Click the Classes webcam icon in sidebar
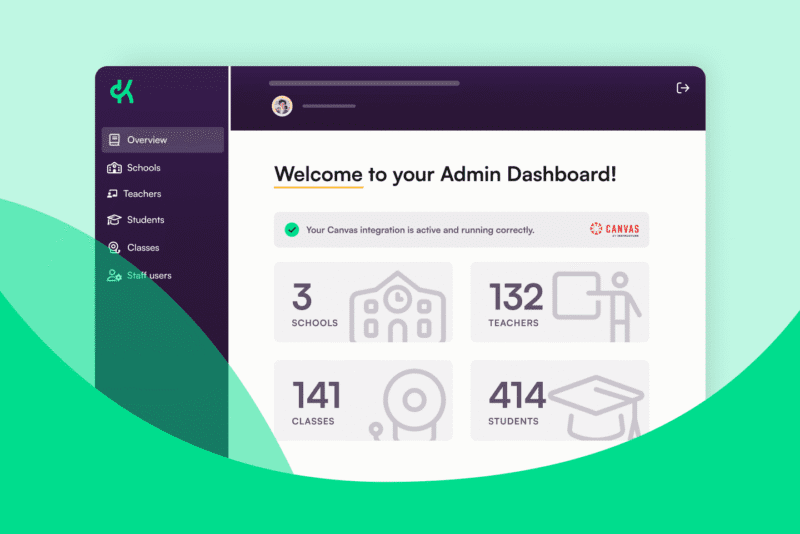 click(114, 247)
